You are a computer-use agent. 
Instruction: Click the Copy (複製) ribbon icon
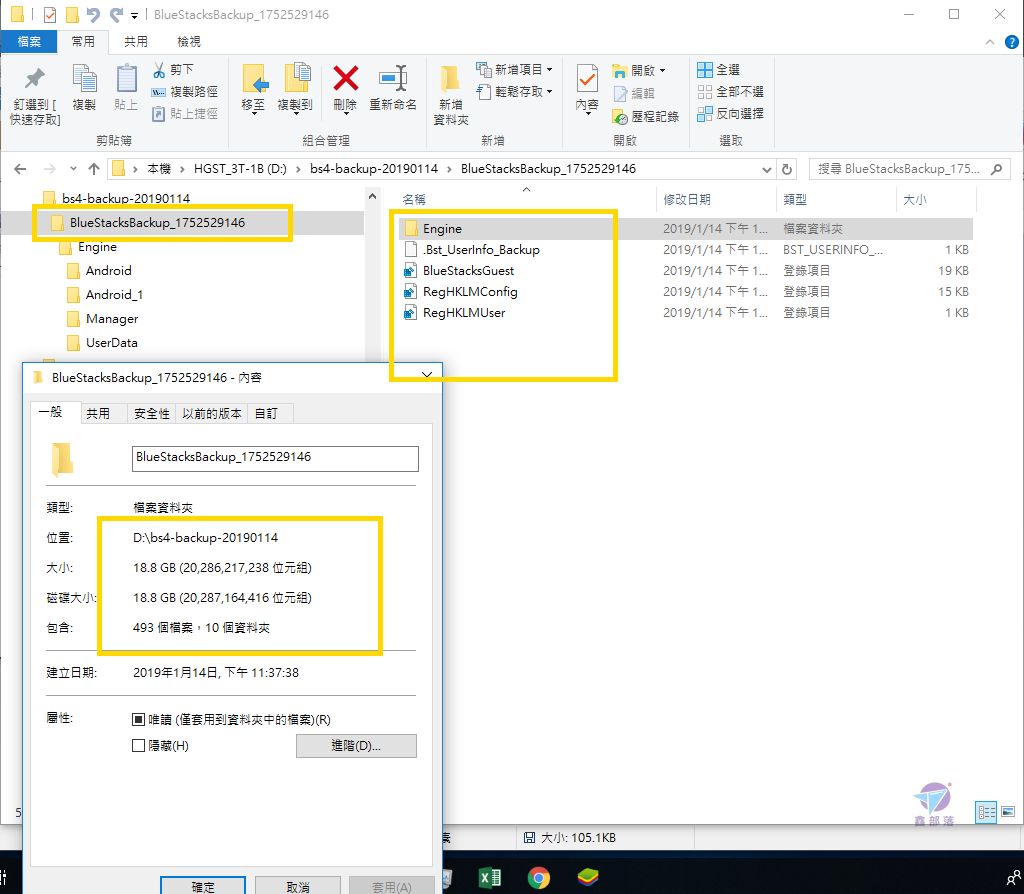[84, 80]
